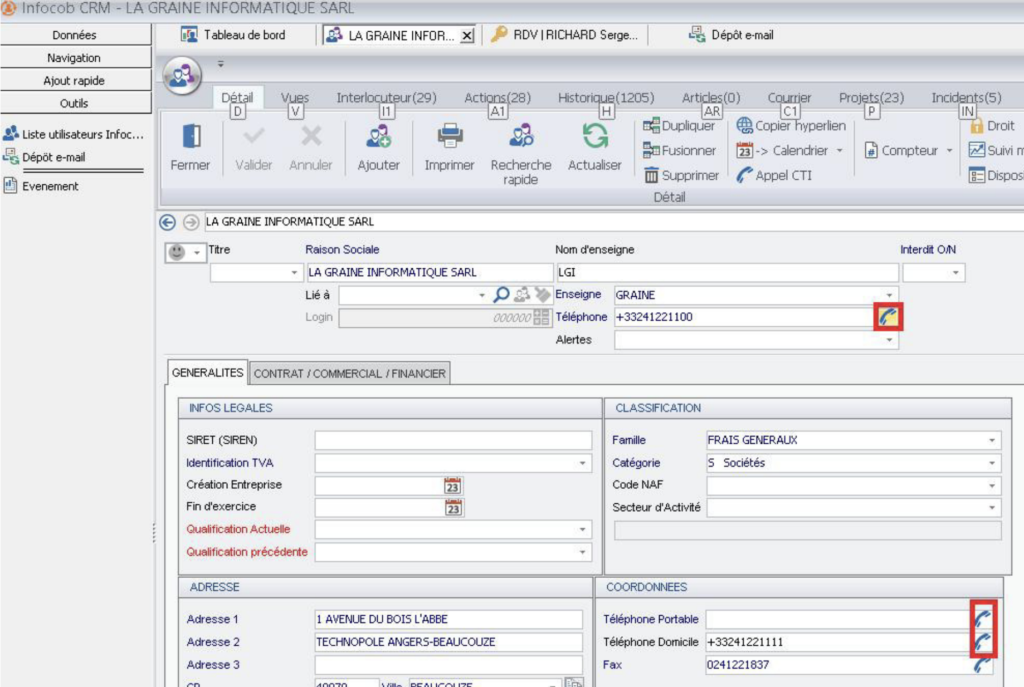Go forward with the right arrow navigation icon
1024x687 pixels.
pos(191,223)
